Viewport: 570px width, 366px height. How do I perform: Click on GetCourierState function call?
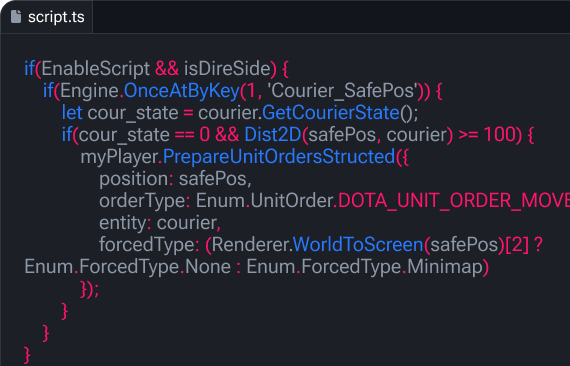[331, 113]
